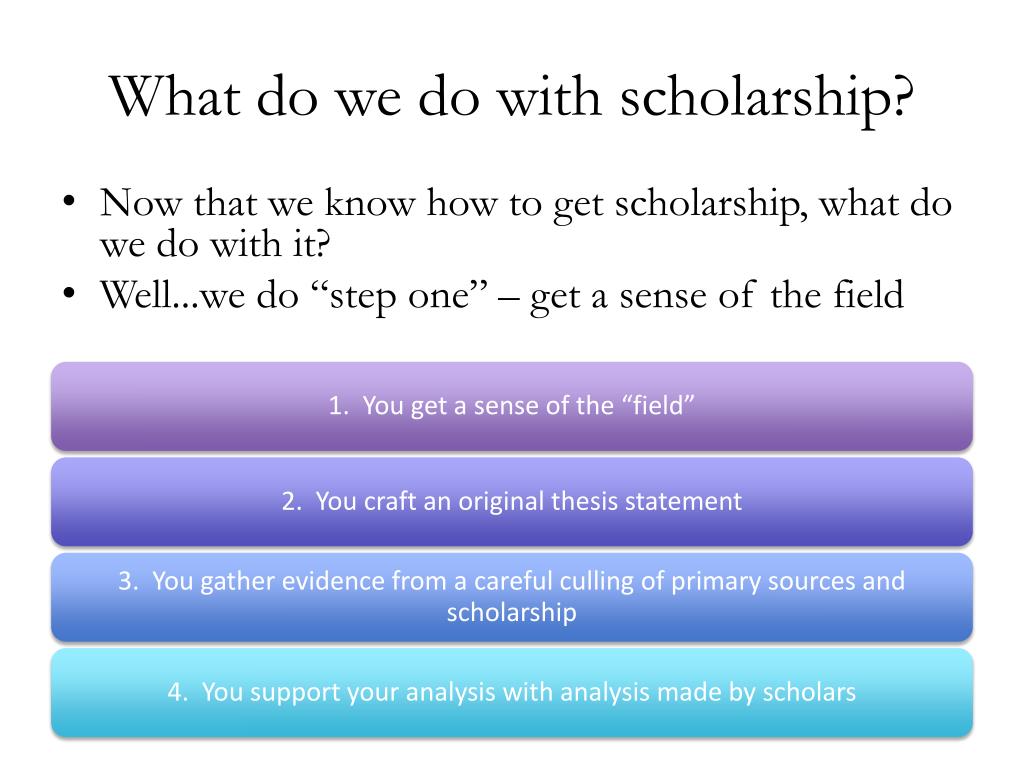
Task: Click the number "4." in the cyan box
Action: 178,692
